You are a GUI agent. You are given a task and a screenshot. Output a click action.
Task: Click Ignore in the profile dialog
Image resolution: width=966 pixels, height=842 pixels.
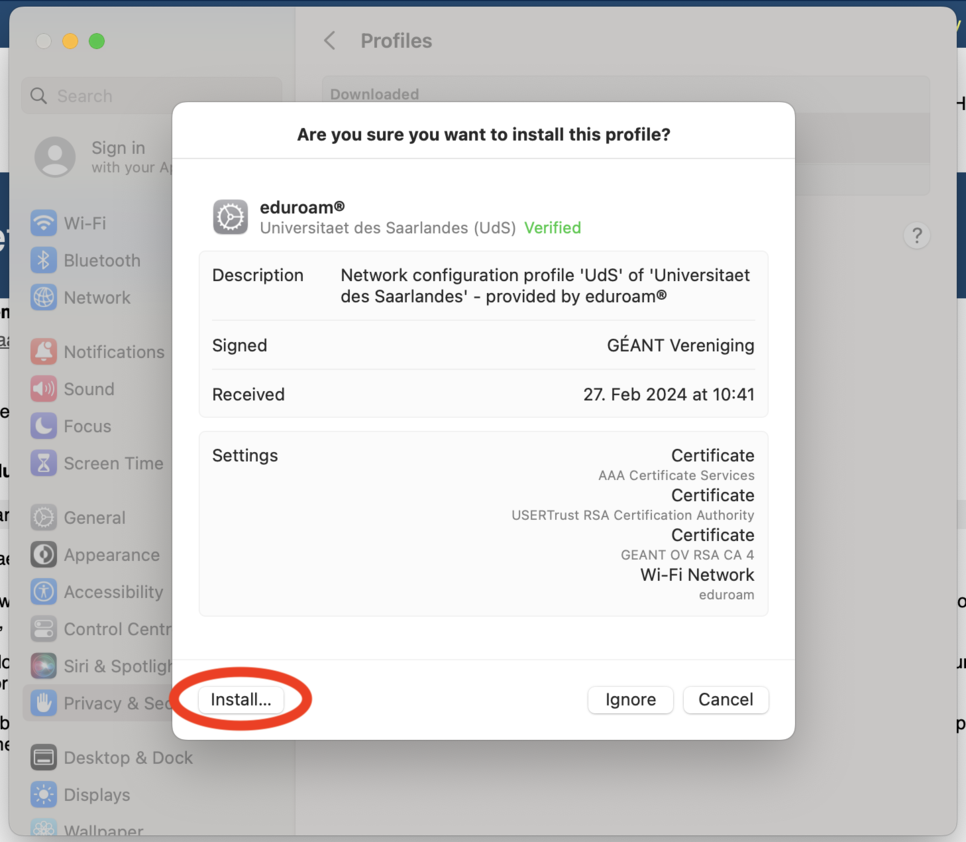click(x=630, y=700)
